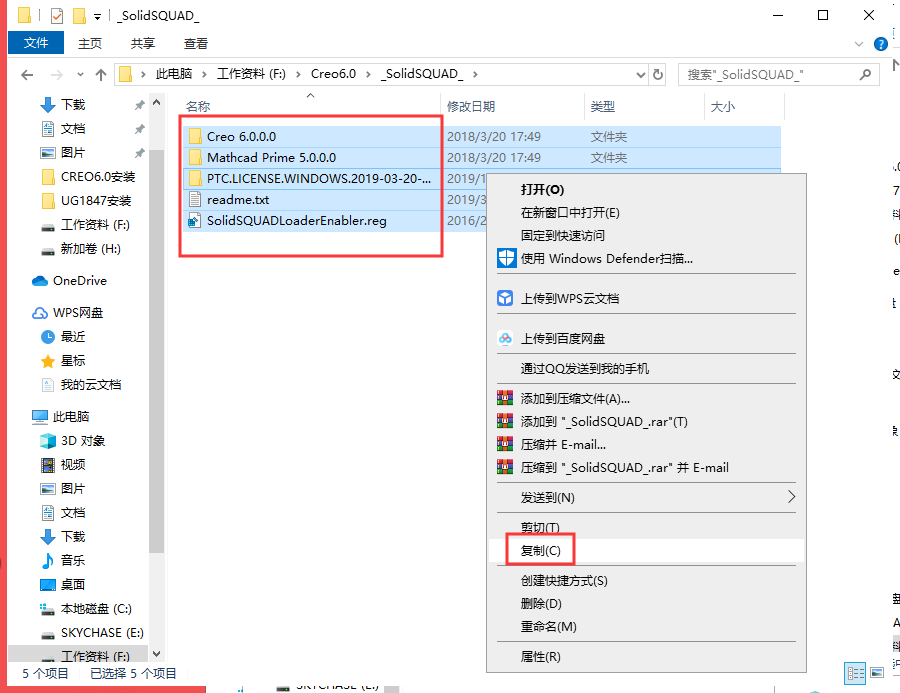900x693 pixels.
Task: Open 本地磁盘 (C:) in sidebar
Action: tap(96, 609)
